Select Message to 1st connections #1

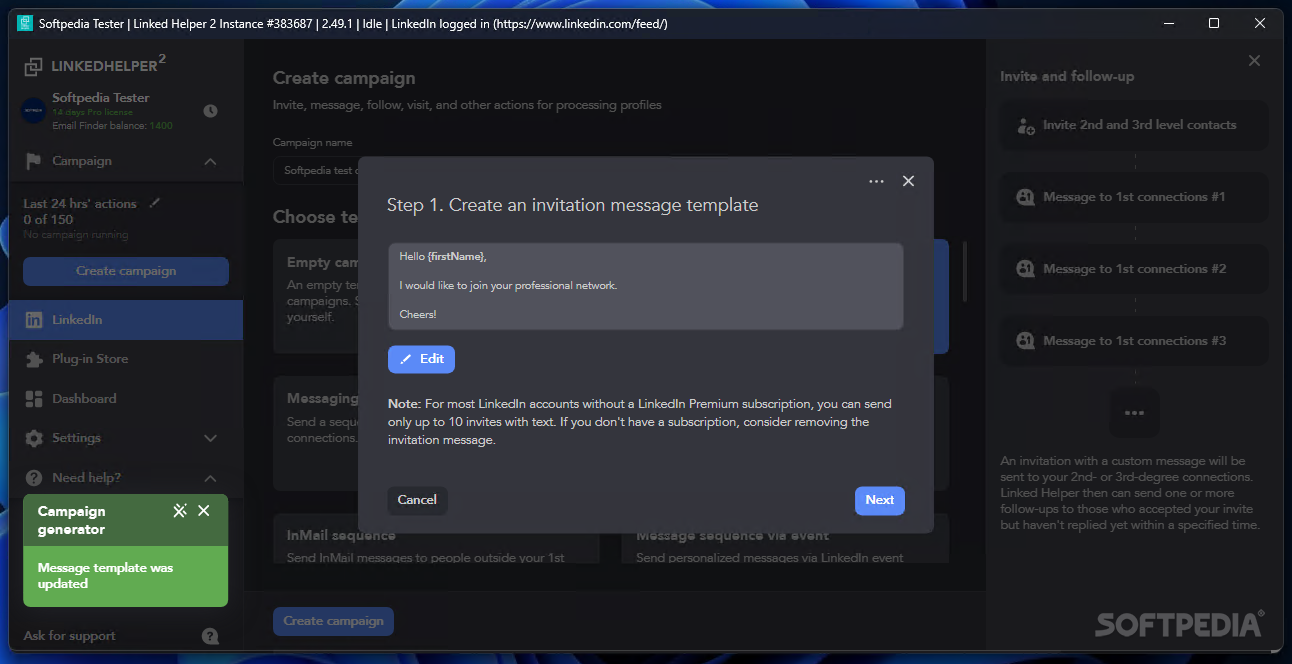click(x=1134, y=197)
